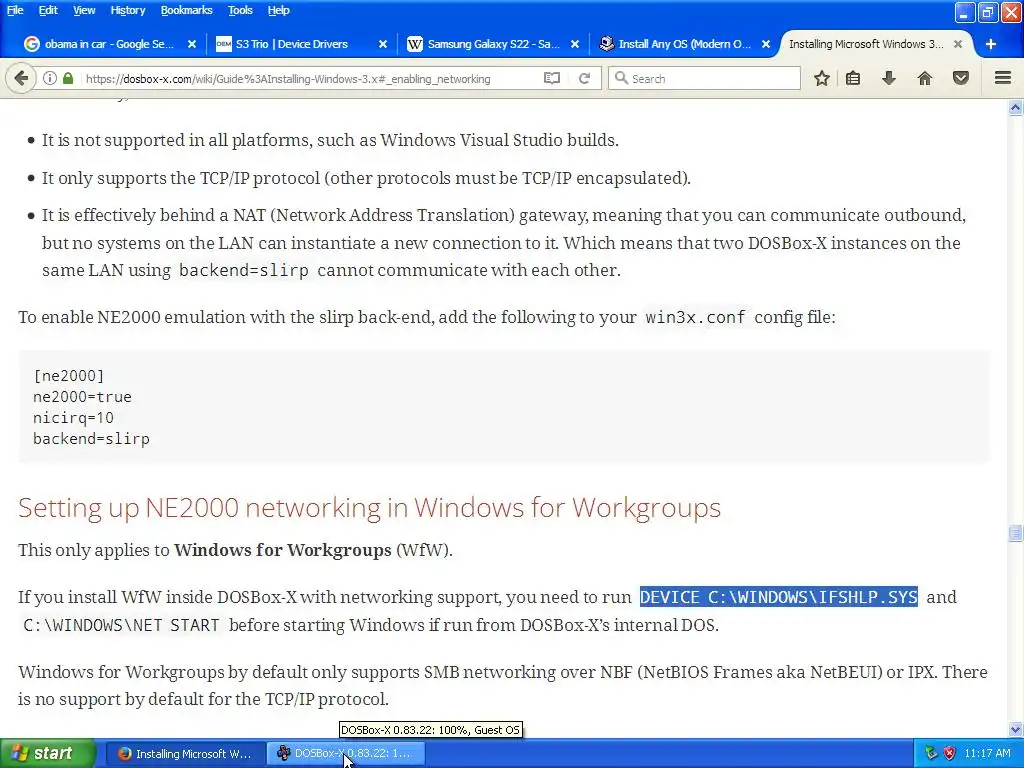This screenshot has height=768, width=1024.
Task: Click the backend=slirp line in code block
Action: point(91,439)
